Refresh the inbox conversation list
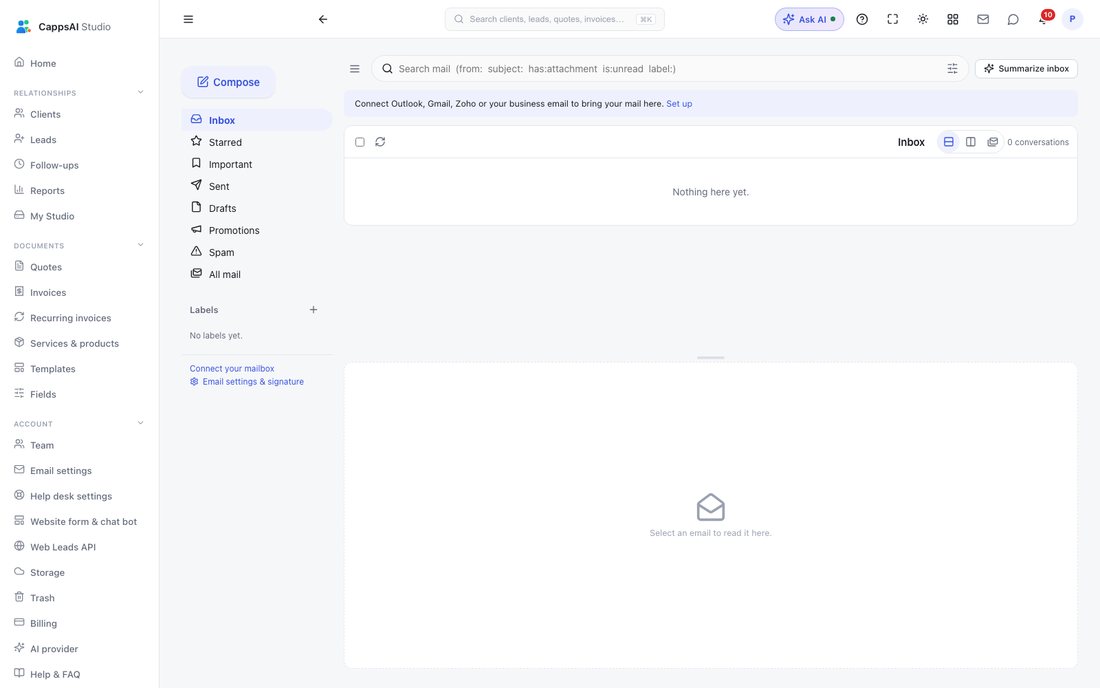Image resolution: width=1100 pixels, height=688 pixels. click(380, 142)
